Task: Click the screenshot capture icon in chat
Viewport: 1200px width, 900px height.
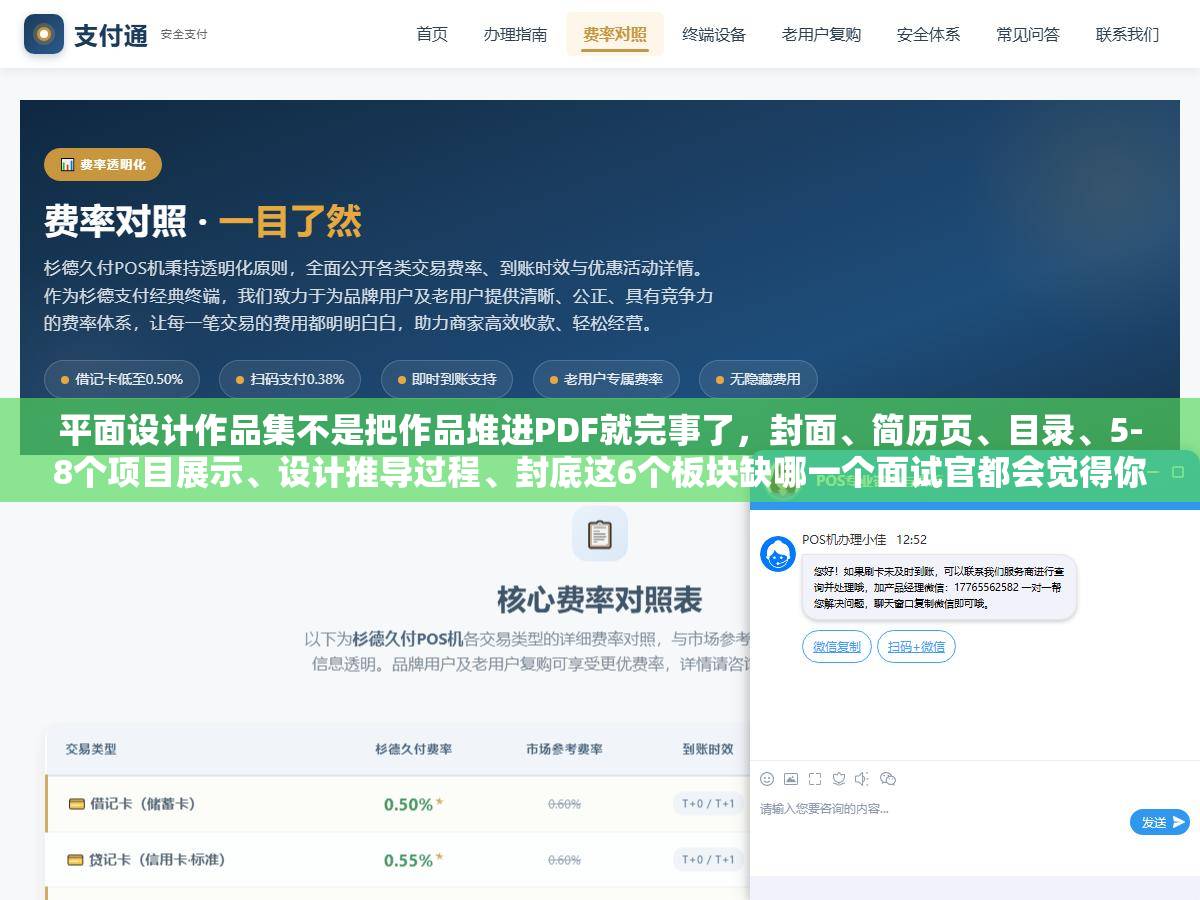Action: click(x=815, y=778)
